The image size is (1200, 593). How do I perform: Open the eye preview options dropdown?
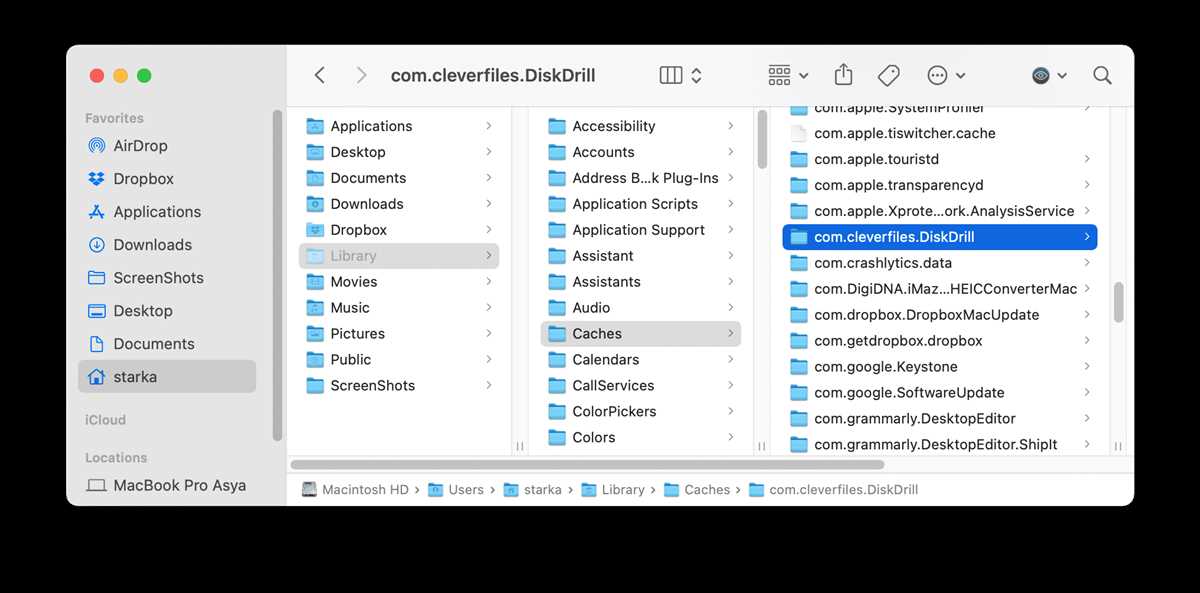click(1049, 75)
